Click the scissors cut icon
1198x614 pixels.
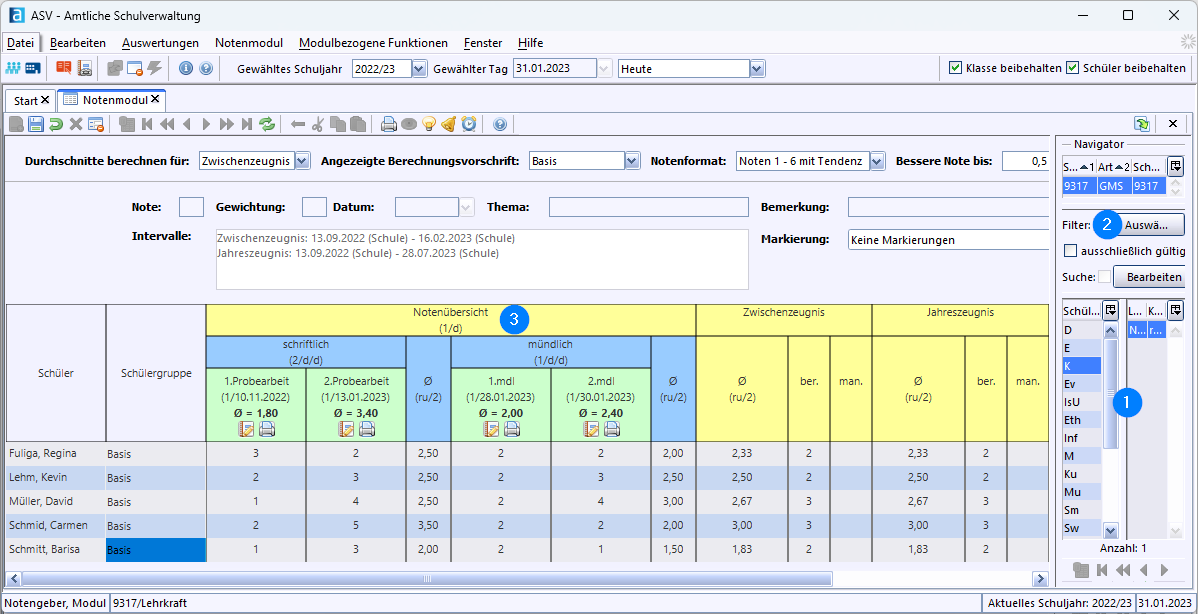318,124
